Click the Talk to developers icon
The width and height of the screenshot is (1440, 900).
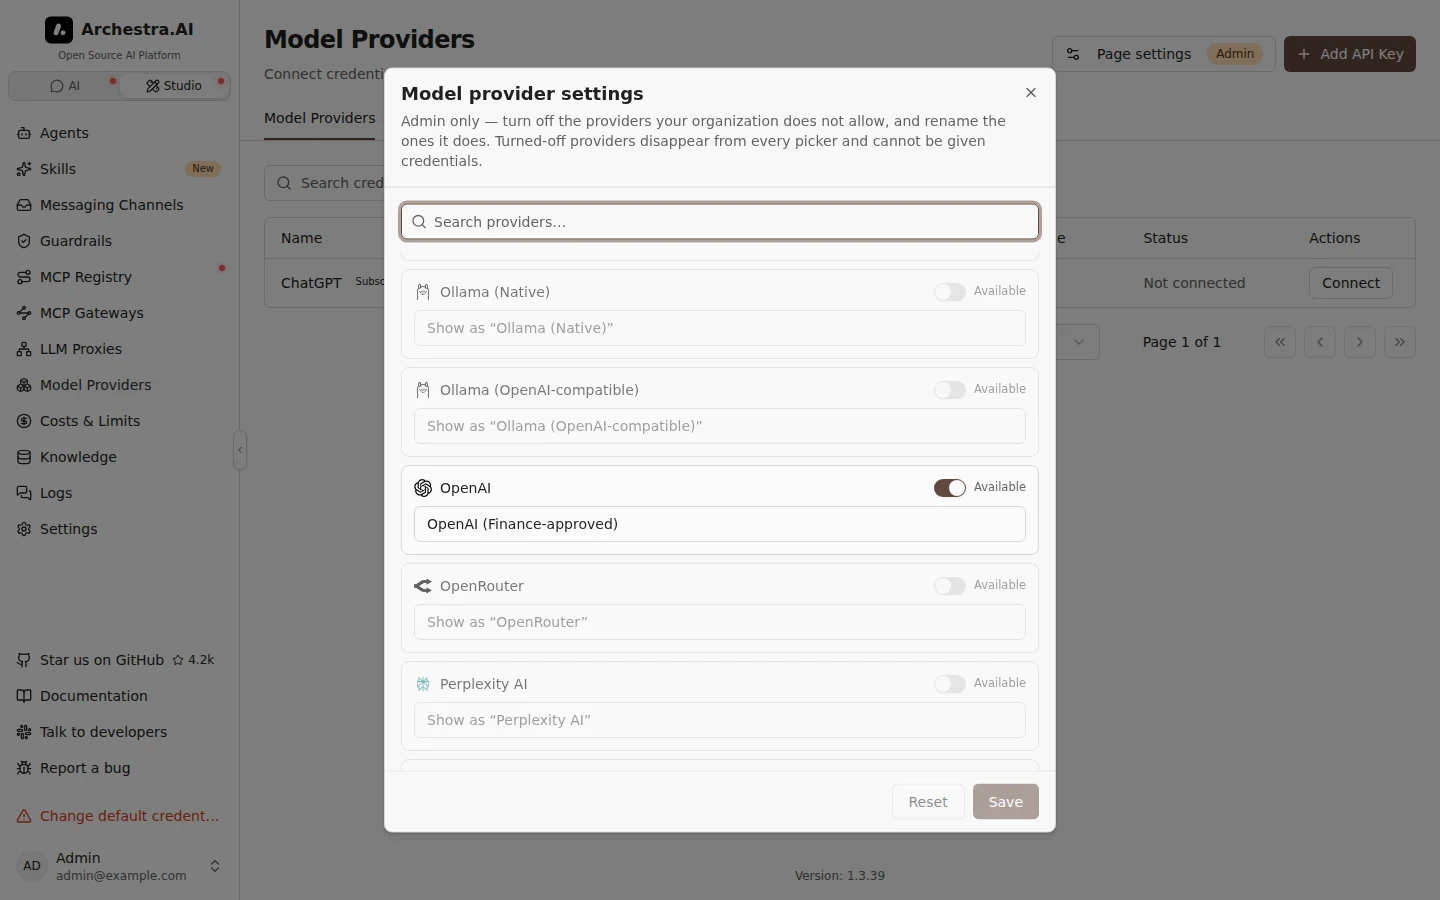click(24, 732)
